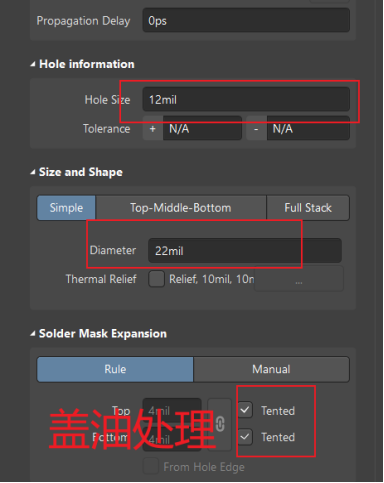
Task: Collapse the Hole information section
Action: coord(33,64)
